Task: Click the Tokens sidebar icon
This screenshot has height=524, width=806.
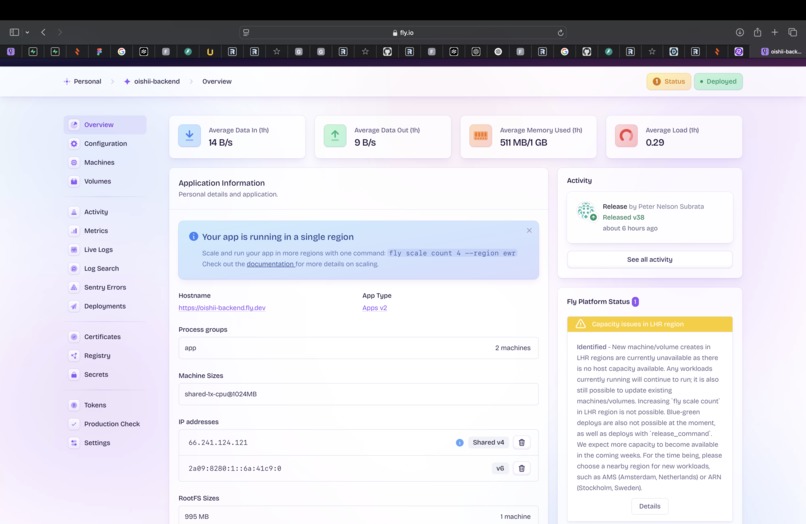Action: point(74,405)
